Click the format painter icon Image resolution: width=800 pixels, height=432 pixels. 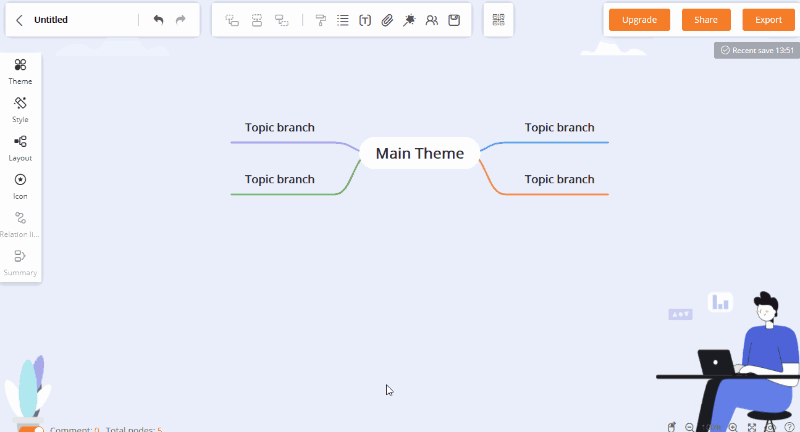321,20
